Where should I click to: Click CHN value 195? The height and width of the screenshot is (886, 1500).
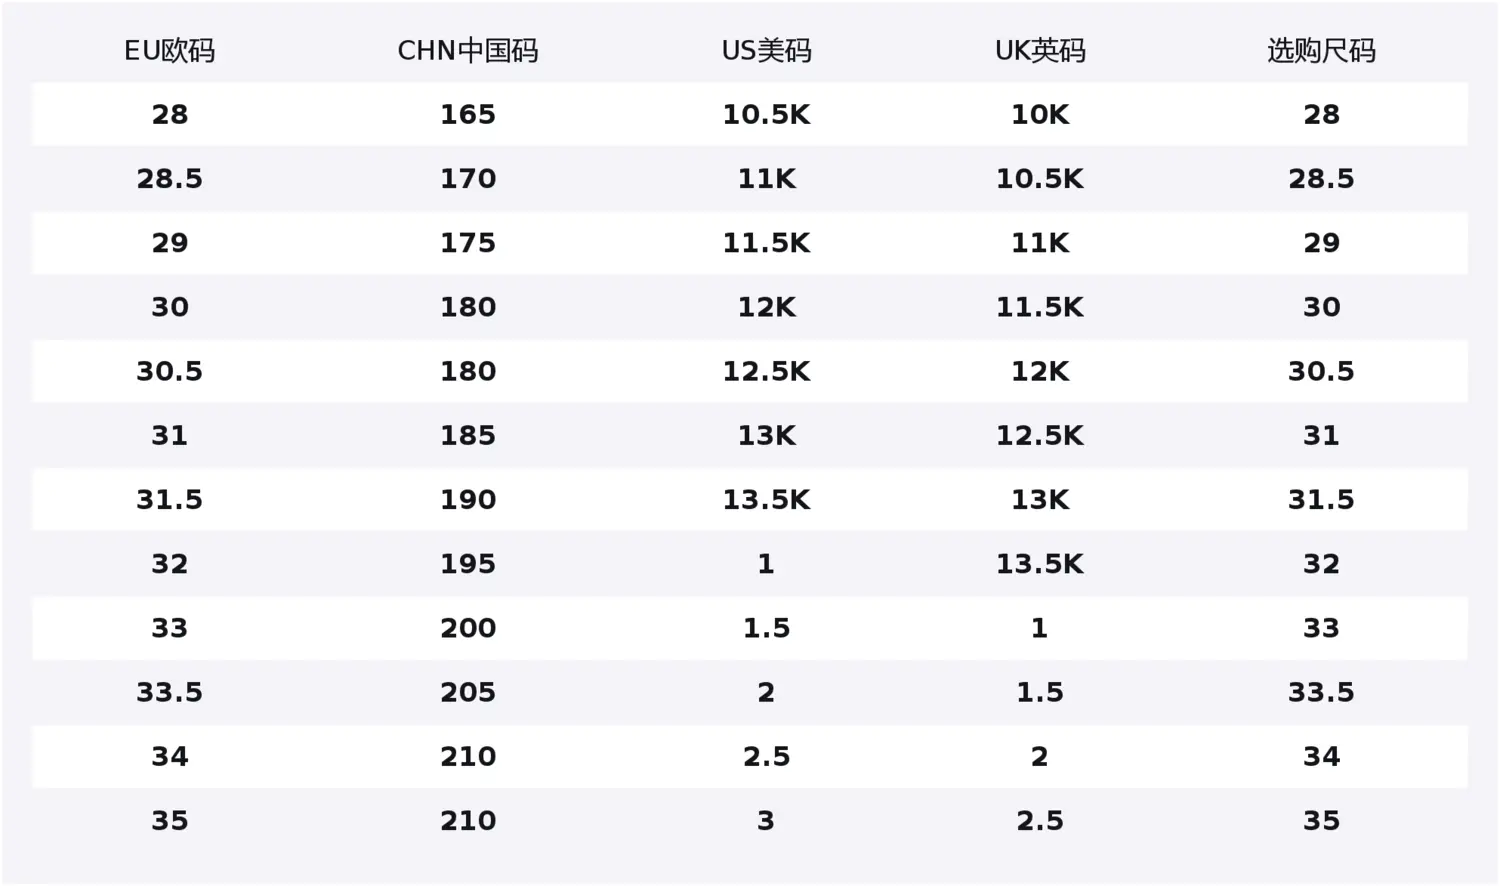[468, 564]
